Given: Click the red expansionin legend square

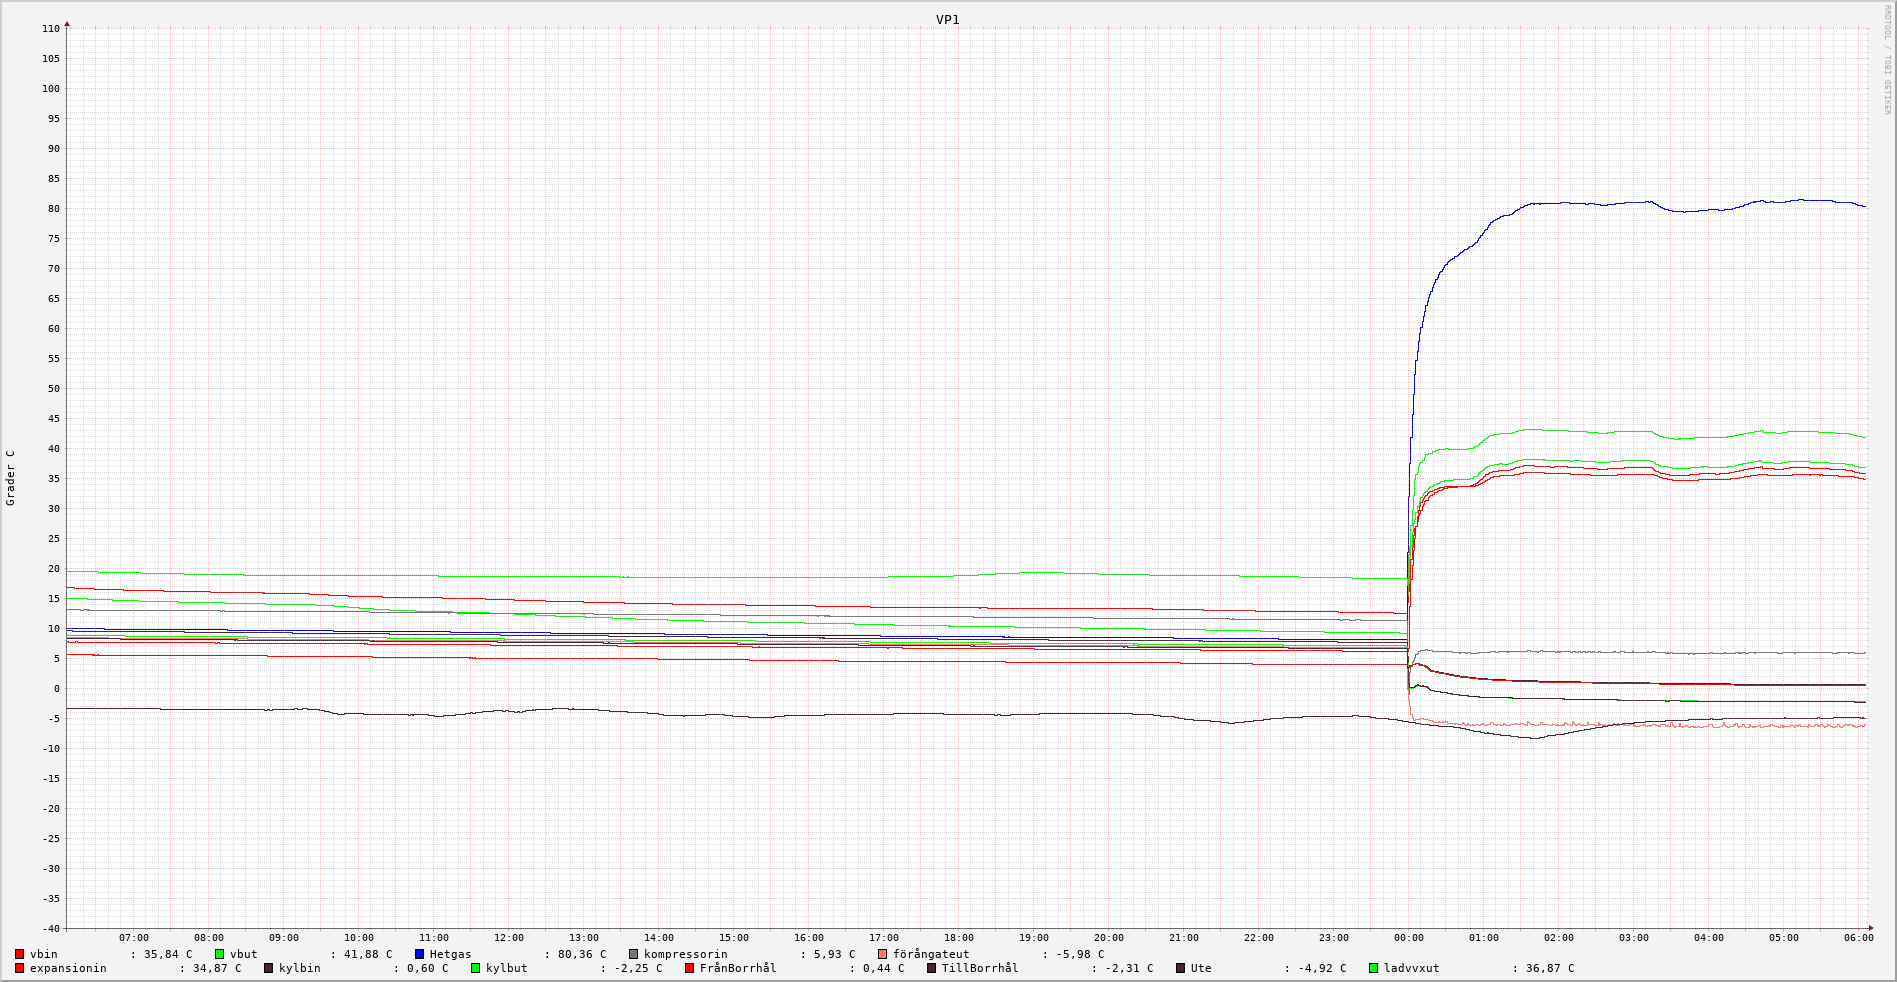Looking at the screenshot, I should 20,968.
